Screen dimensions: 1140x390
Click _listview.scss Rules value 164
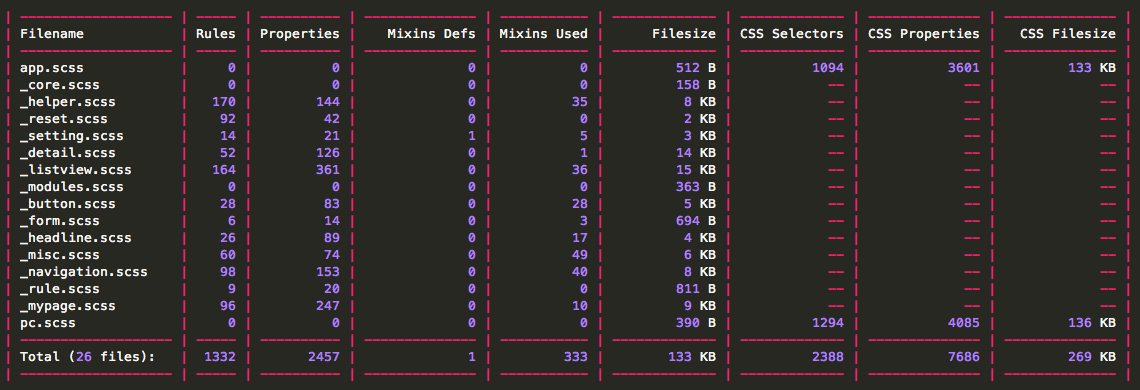224,170
